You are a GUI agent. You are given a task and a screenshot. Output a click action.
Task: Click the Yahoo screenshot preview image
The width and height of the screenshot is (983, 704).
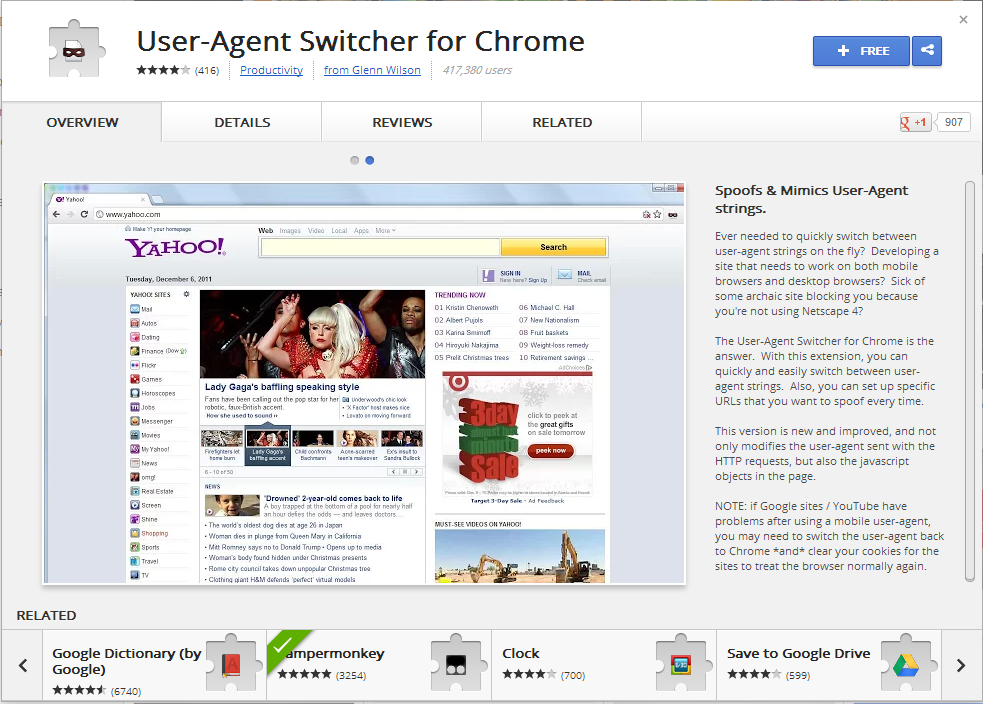(364, 384)
